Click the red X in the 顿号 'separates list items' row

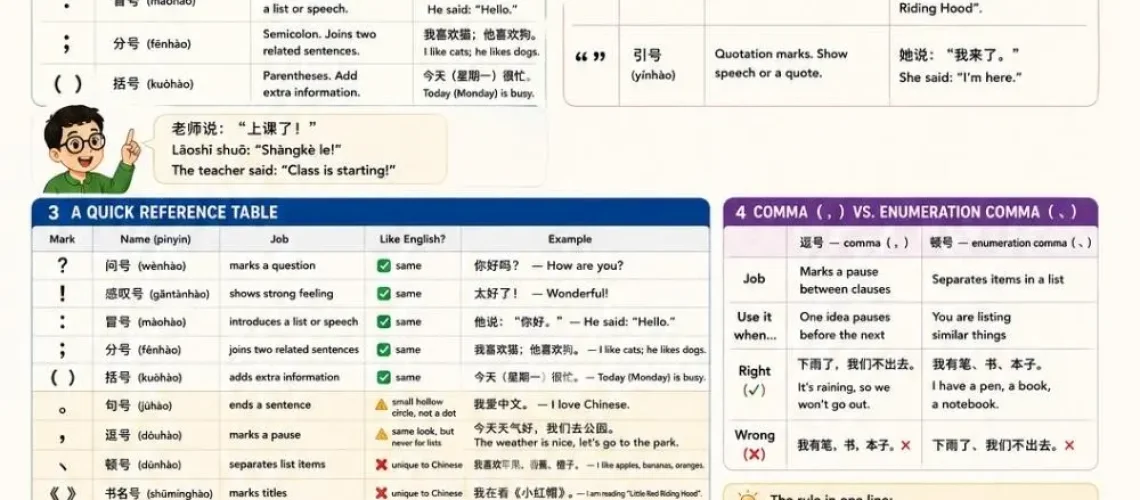pyautogui.click(x=381, y=464)
